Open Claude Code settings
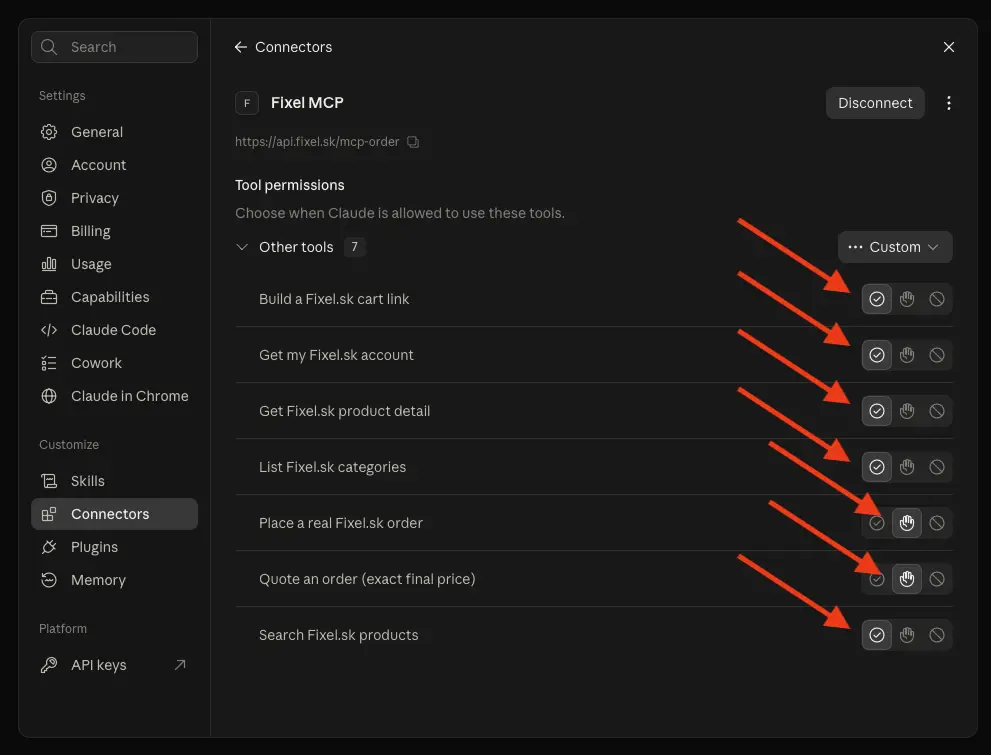 [114, 330]
